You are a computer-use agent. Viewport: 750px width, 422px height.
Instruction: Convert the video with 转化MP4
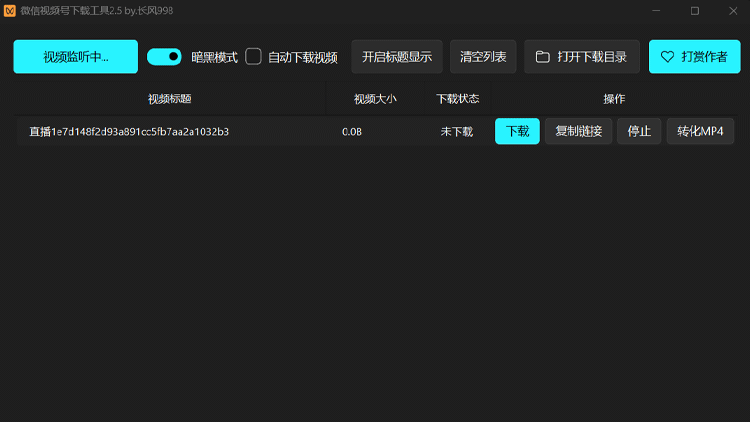700,131
